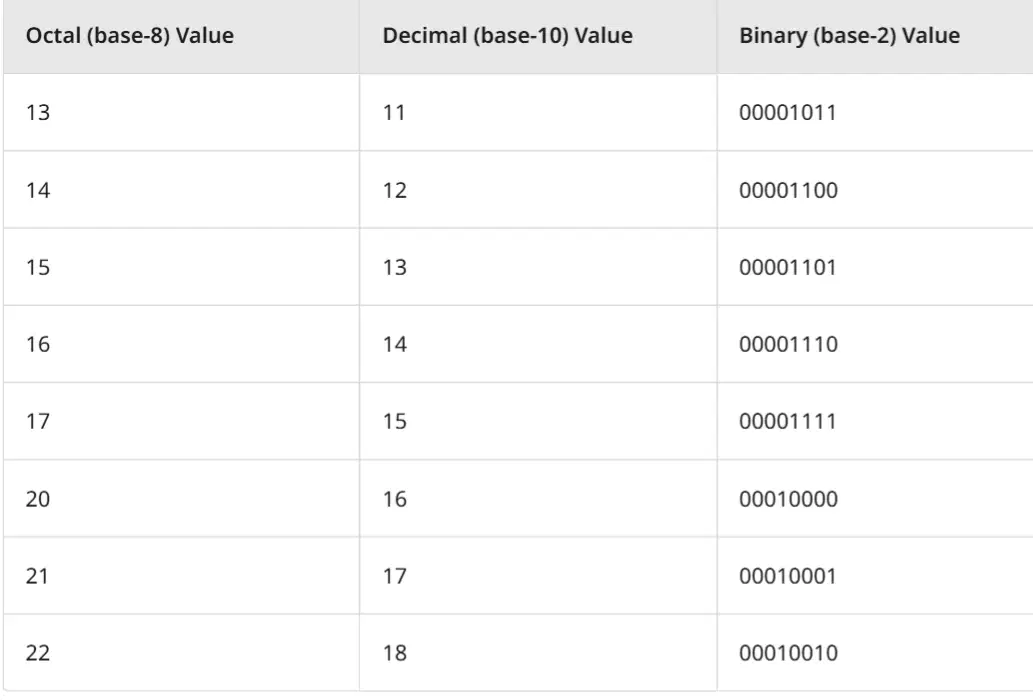
Task: Click binary value 00010010
Action: pos(788,653)
